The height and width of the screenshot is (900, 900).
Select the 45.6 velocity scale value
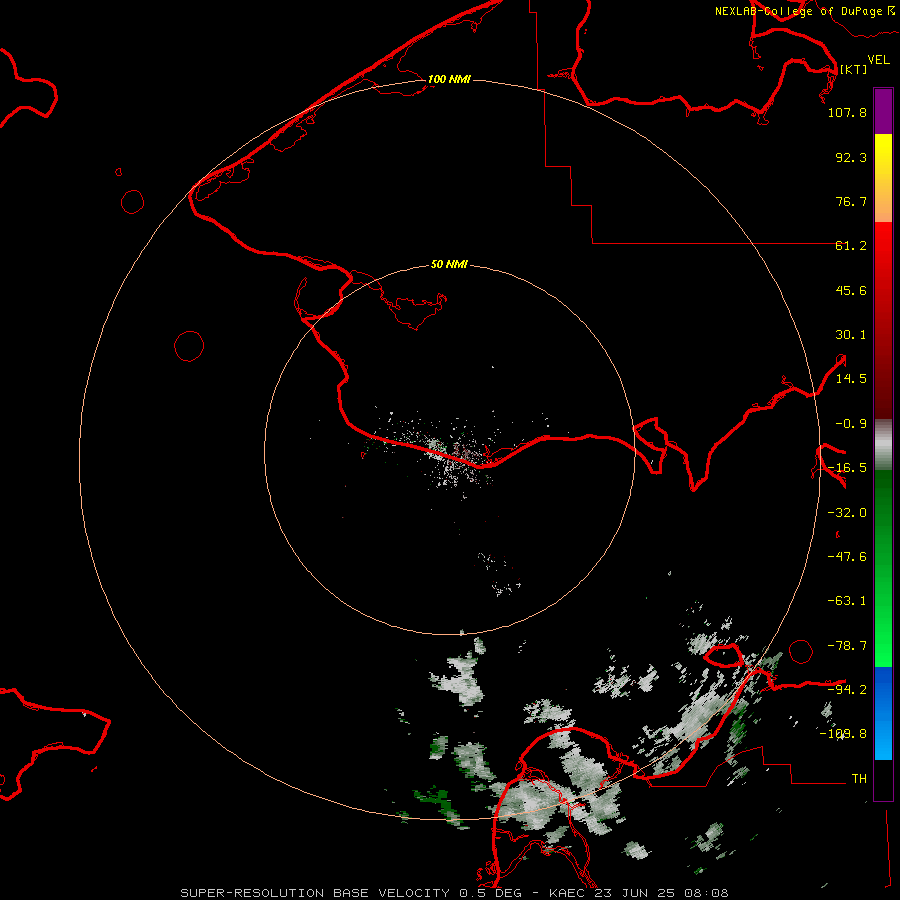click(851, 290)
